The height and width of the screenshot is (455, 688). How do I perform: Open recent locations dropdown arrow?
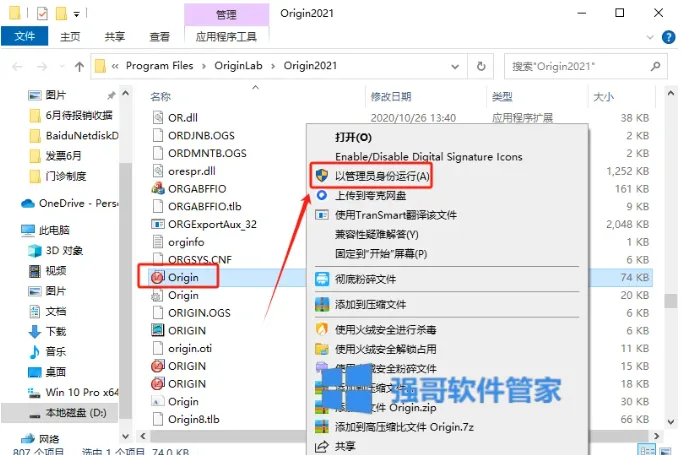(62, 67)
